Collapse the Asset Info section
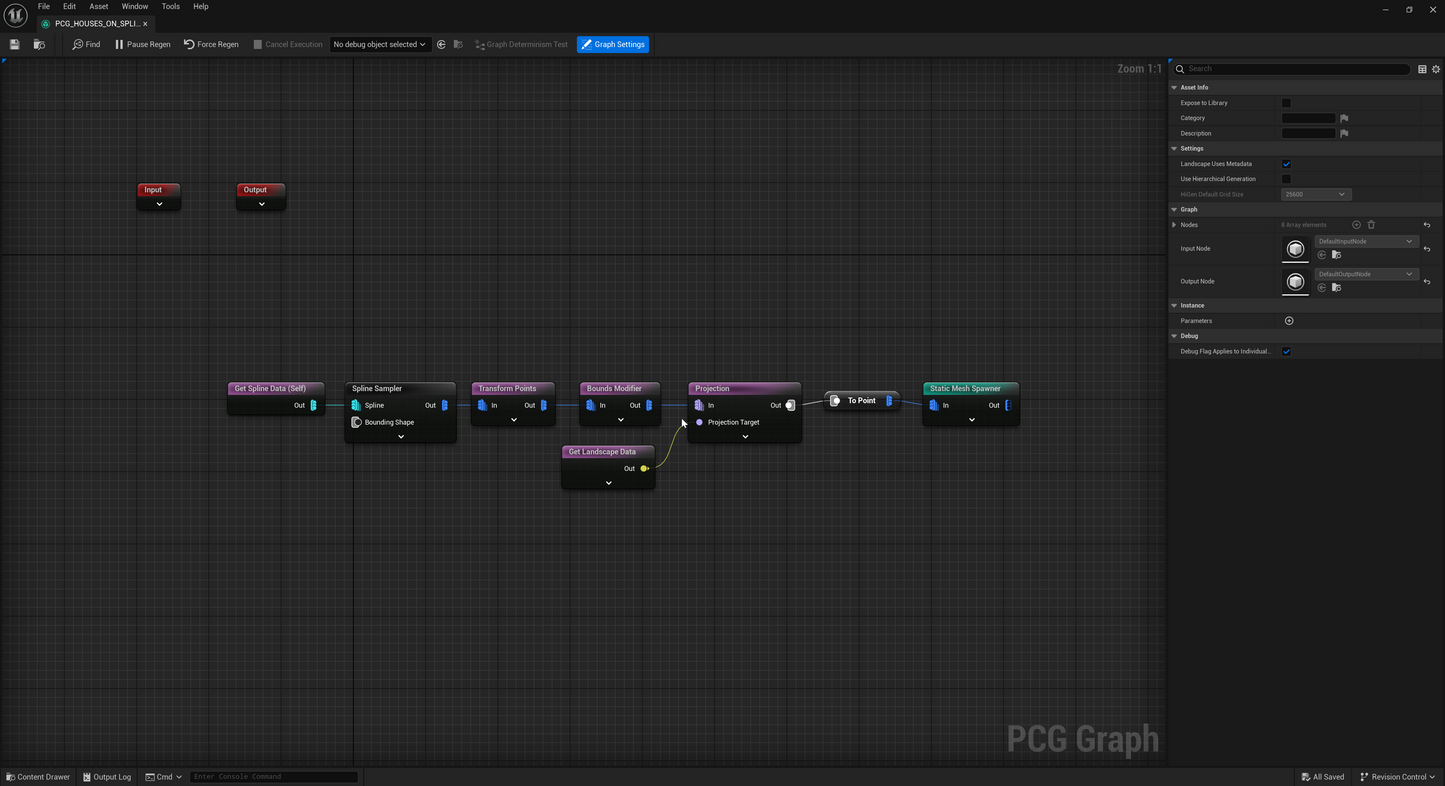Image resolution: width=1445 pixels, height=786 pixels. tap(1174, 88)
